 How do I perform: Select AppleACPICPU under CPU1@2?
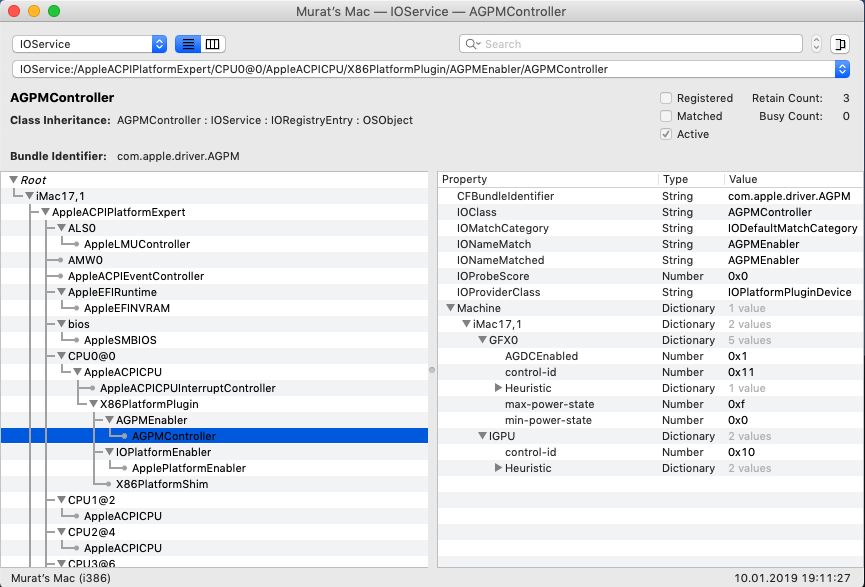(214, 516)
